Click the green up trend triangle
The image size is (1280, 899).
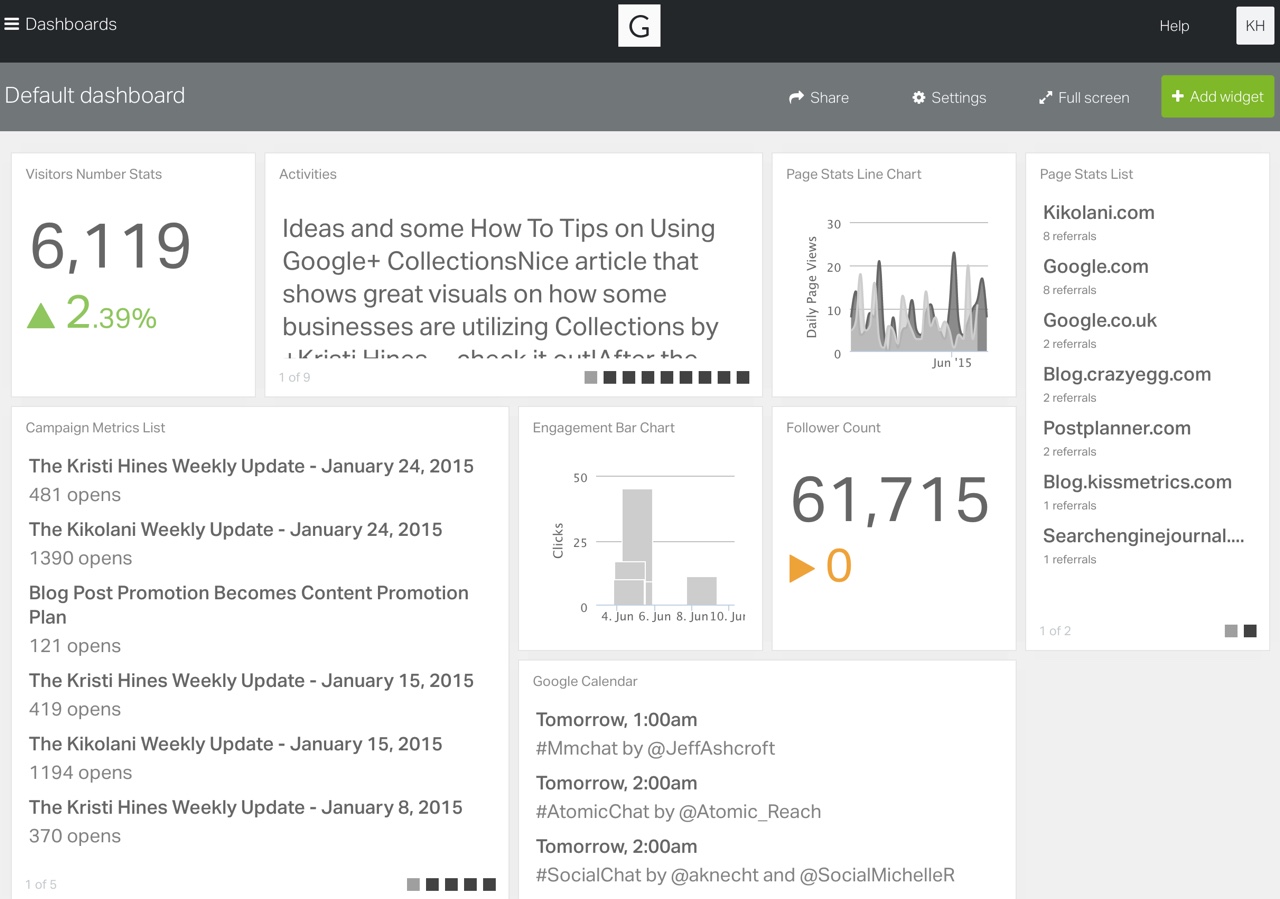(40, 316)
